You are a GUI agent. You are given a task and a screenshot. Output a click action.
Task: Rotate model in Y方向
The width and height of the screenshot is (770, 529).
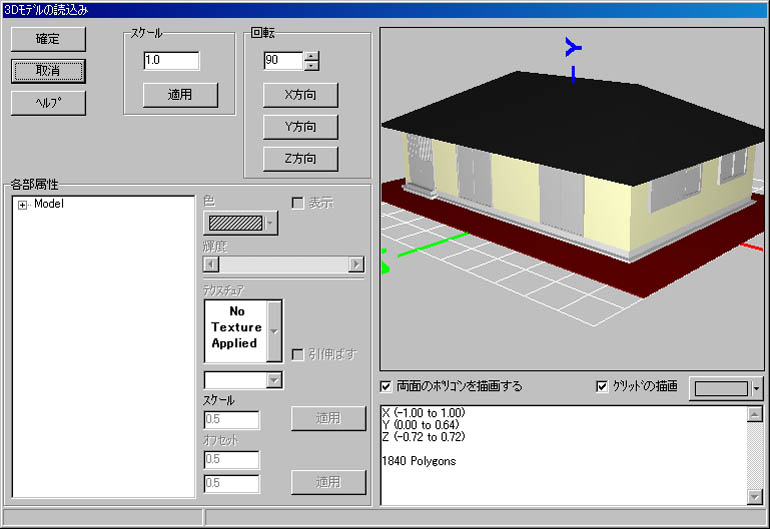click(x=301, y=127)
